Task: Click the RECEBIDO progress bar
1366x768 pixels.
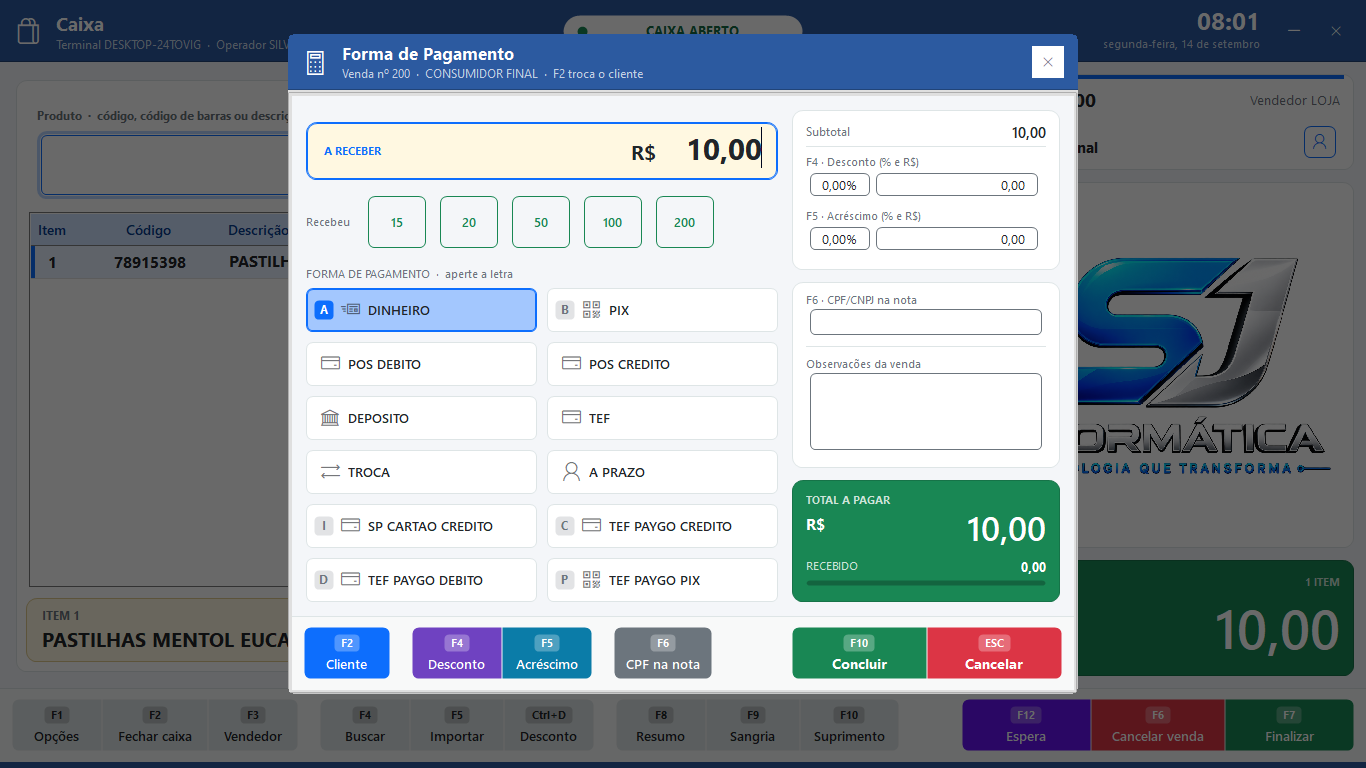Action: pyautogui.click(x=926, y=583)
